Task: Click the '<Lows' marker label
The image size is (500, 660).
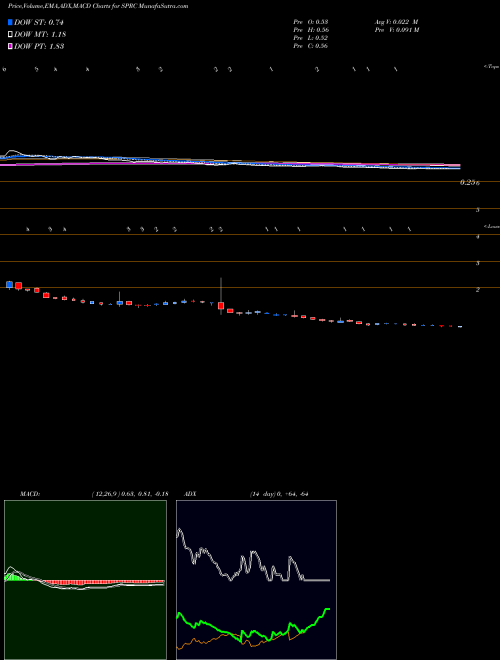Action: tap(492, 226)
